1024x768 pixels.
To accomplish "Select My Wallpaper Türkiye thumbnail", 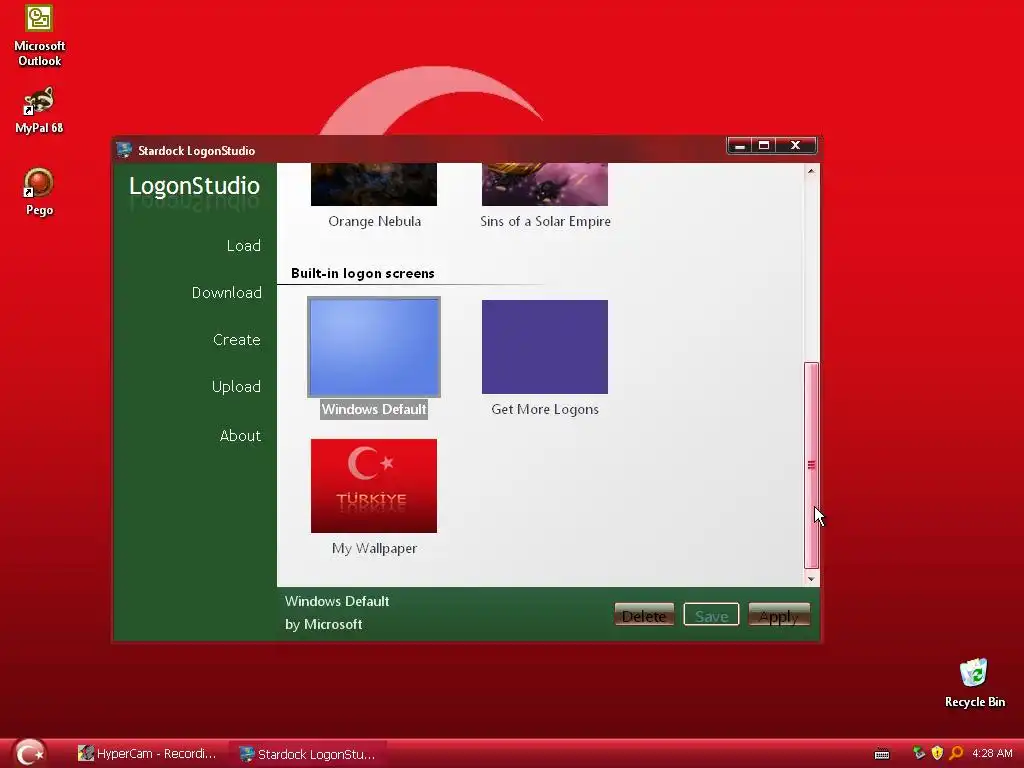I will [x=374, y=486].
